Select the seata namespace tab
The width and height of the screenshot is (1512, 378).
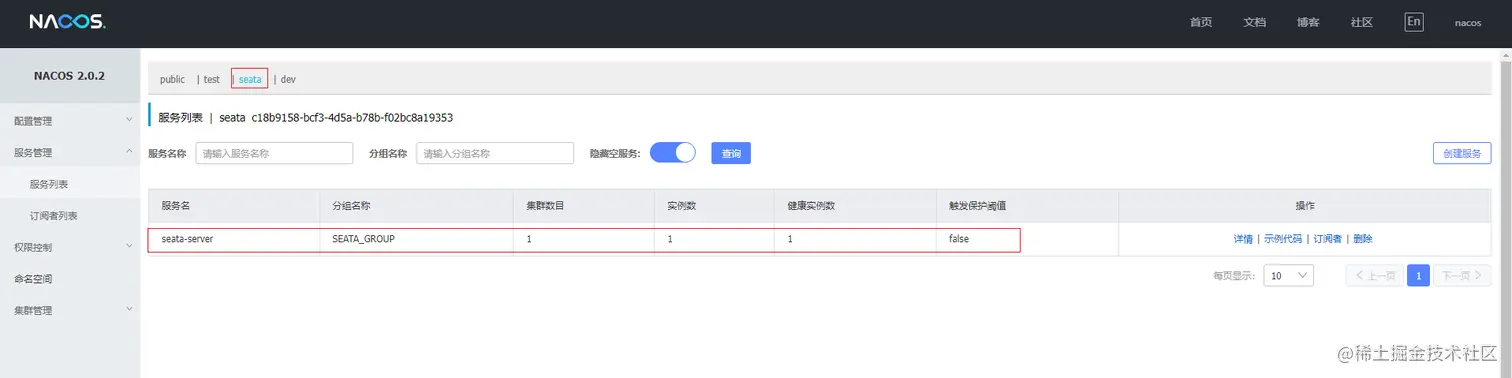[250, 79]
